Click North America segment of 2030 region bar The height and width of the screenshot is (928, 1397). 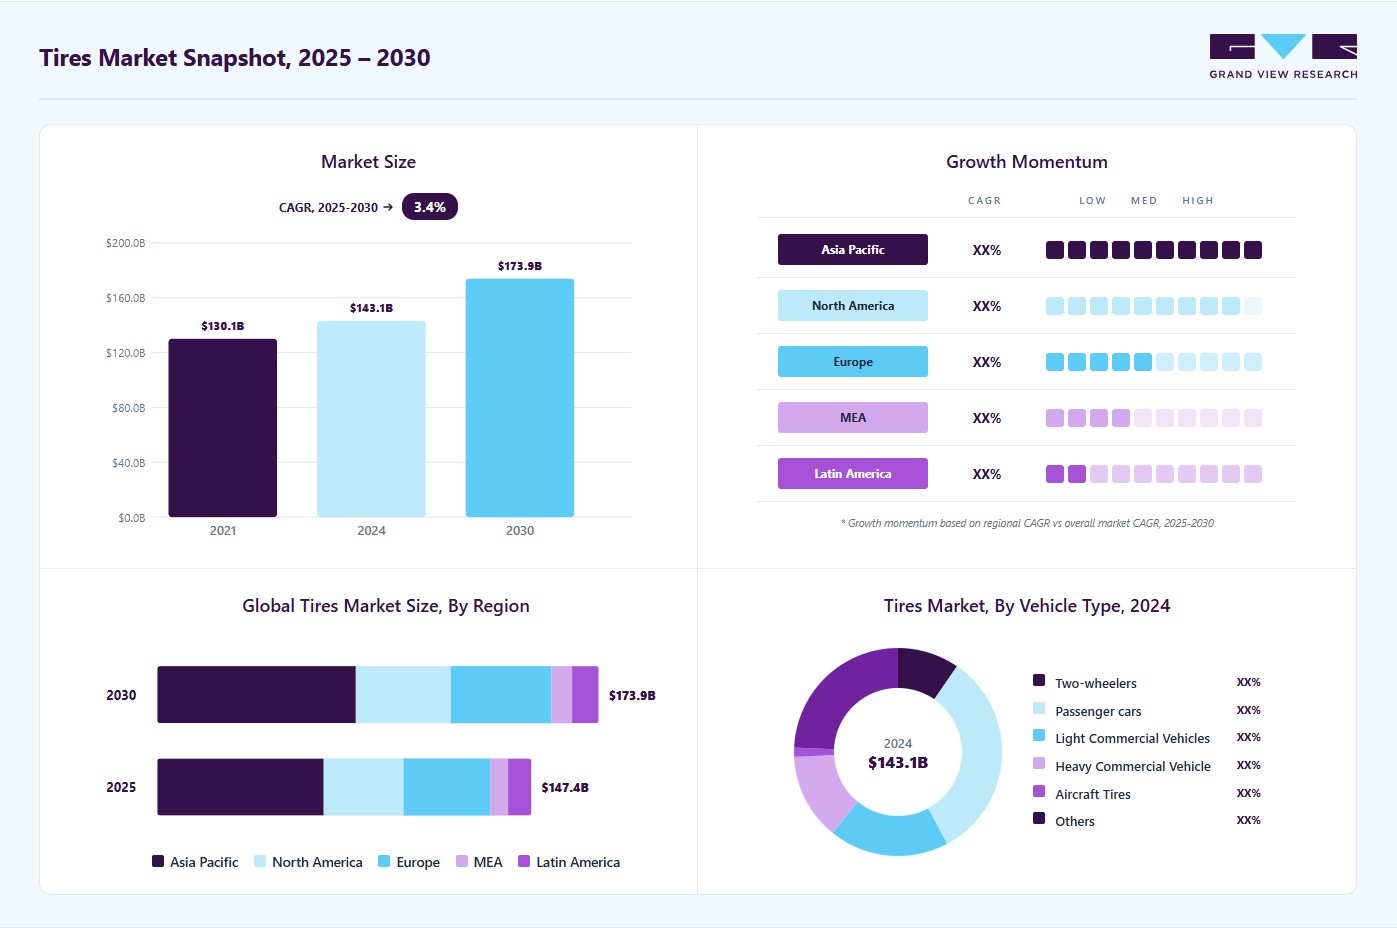[x=403, y=695]
